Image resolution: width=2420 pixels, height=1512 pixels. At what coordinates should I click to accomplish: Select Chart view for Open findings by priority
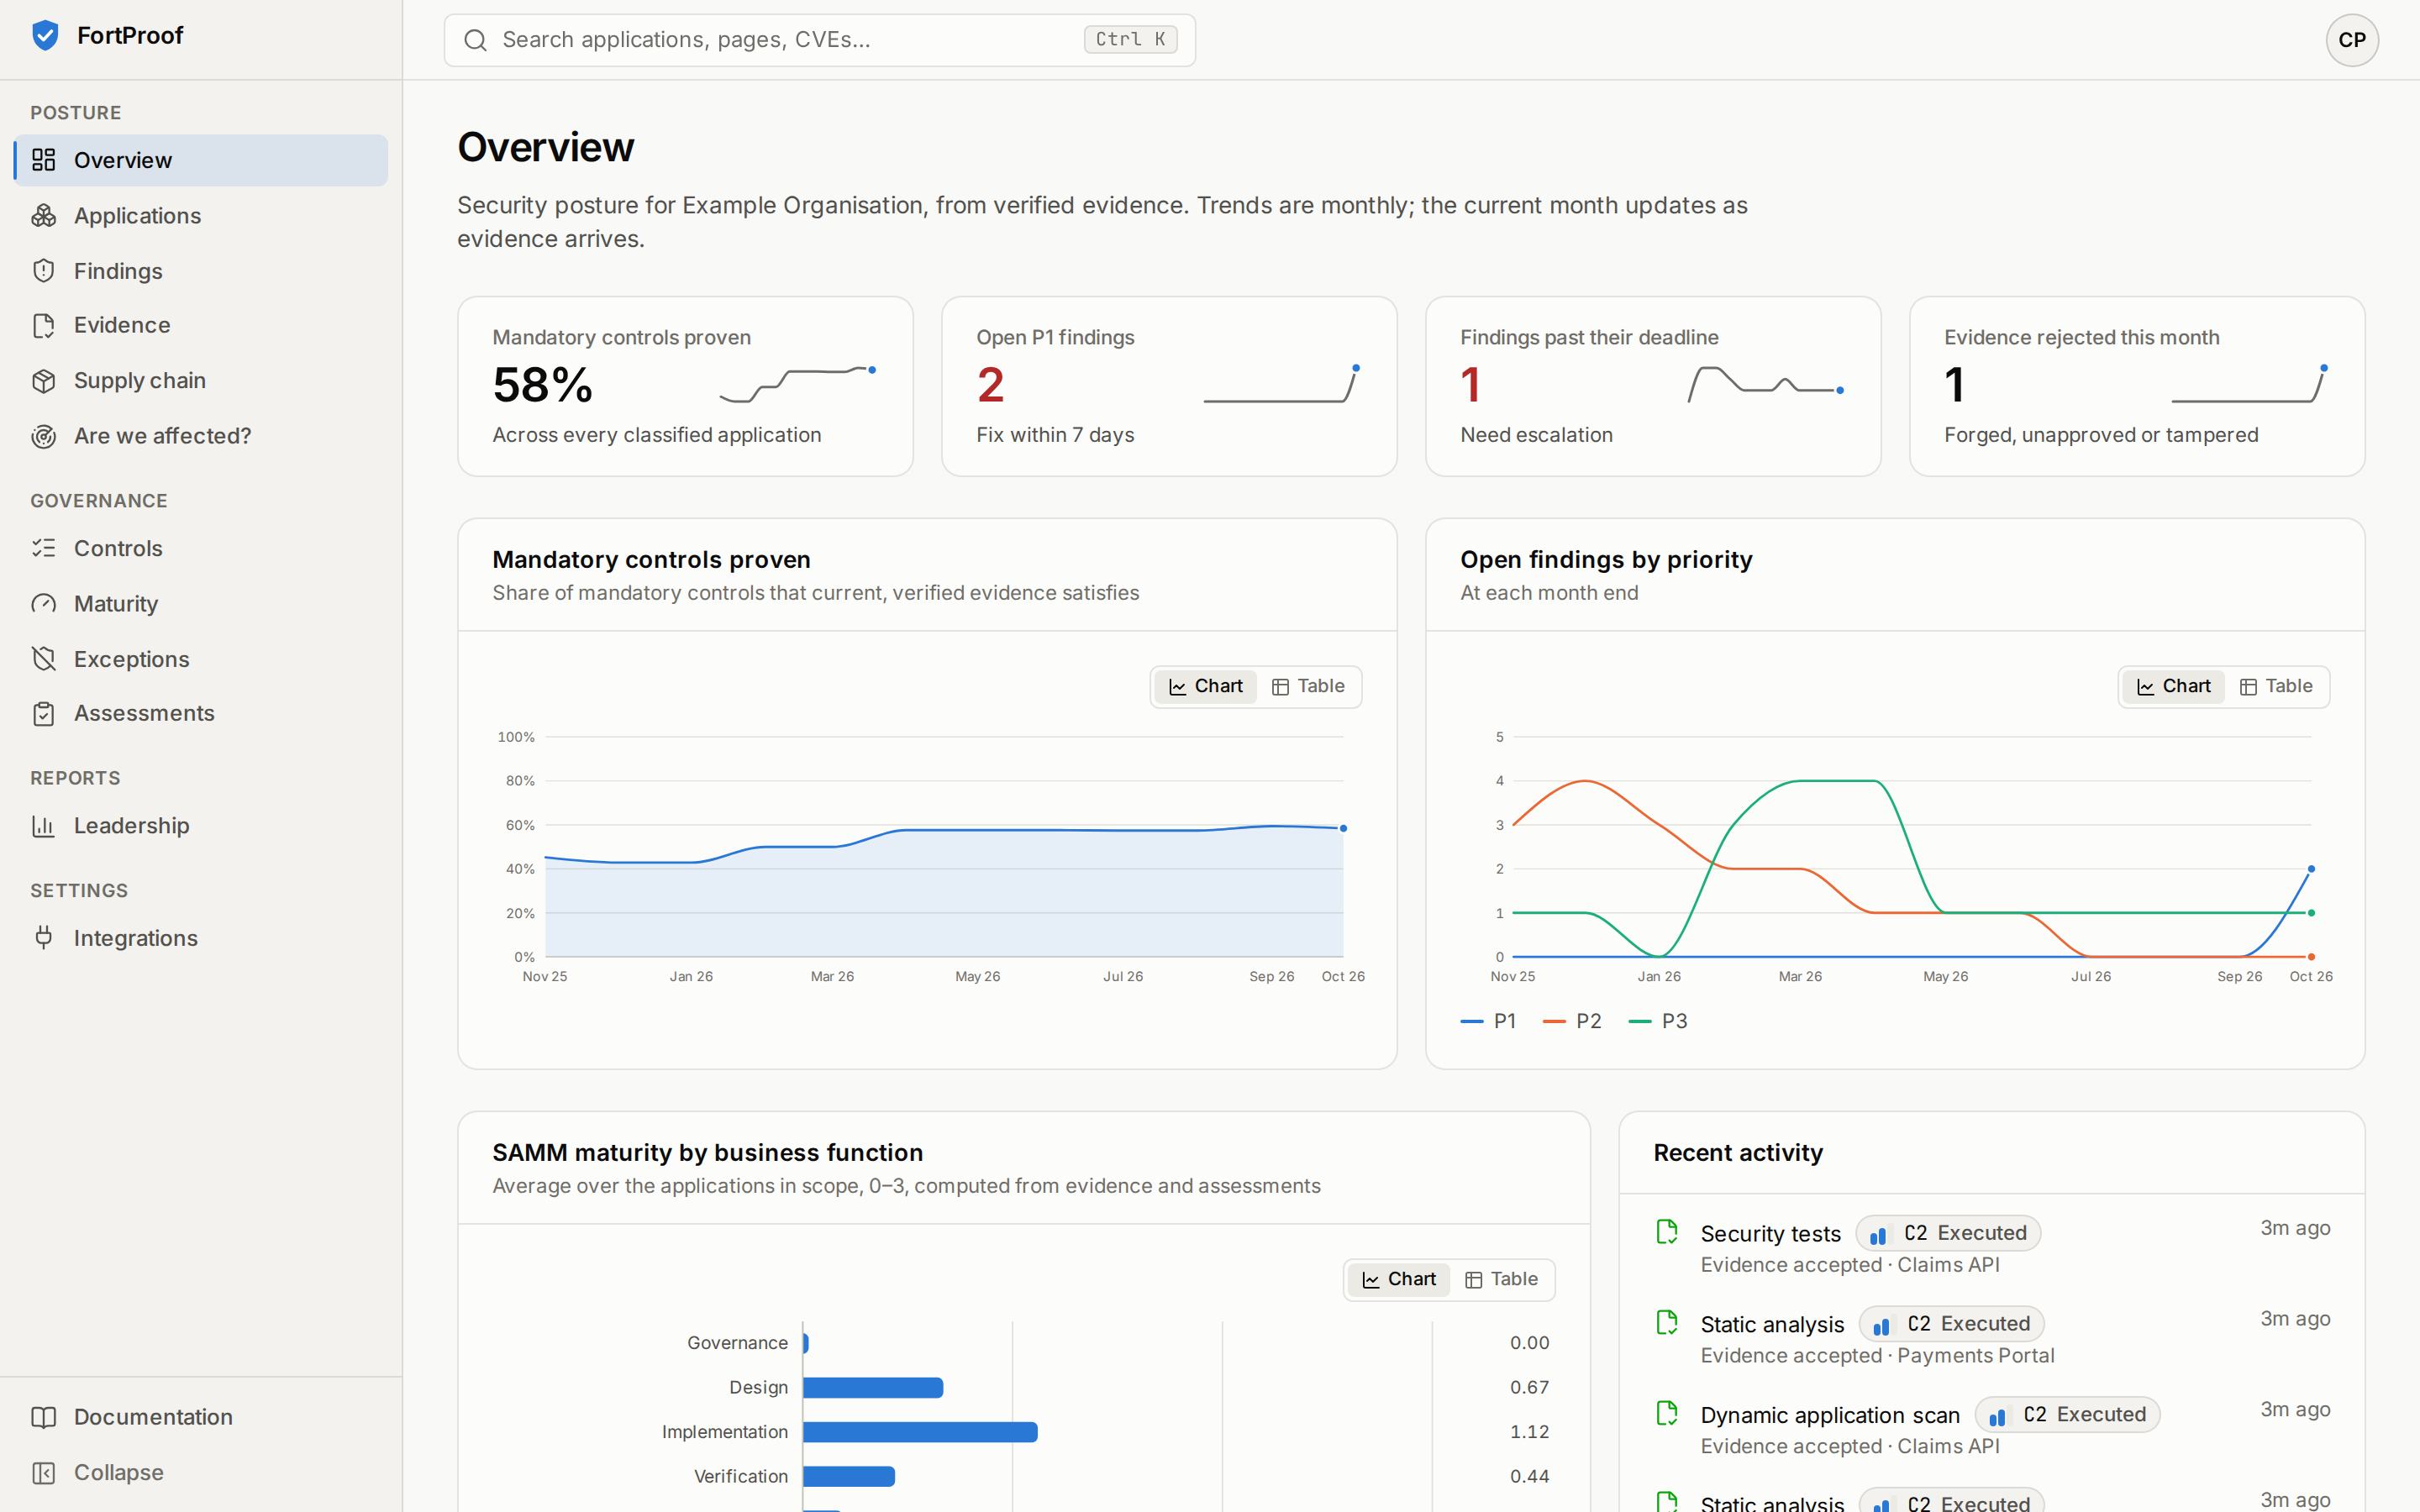tap(2174, 686)
